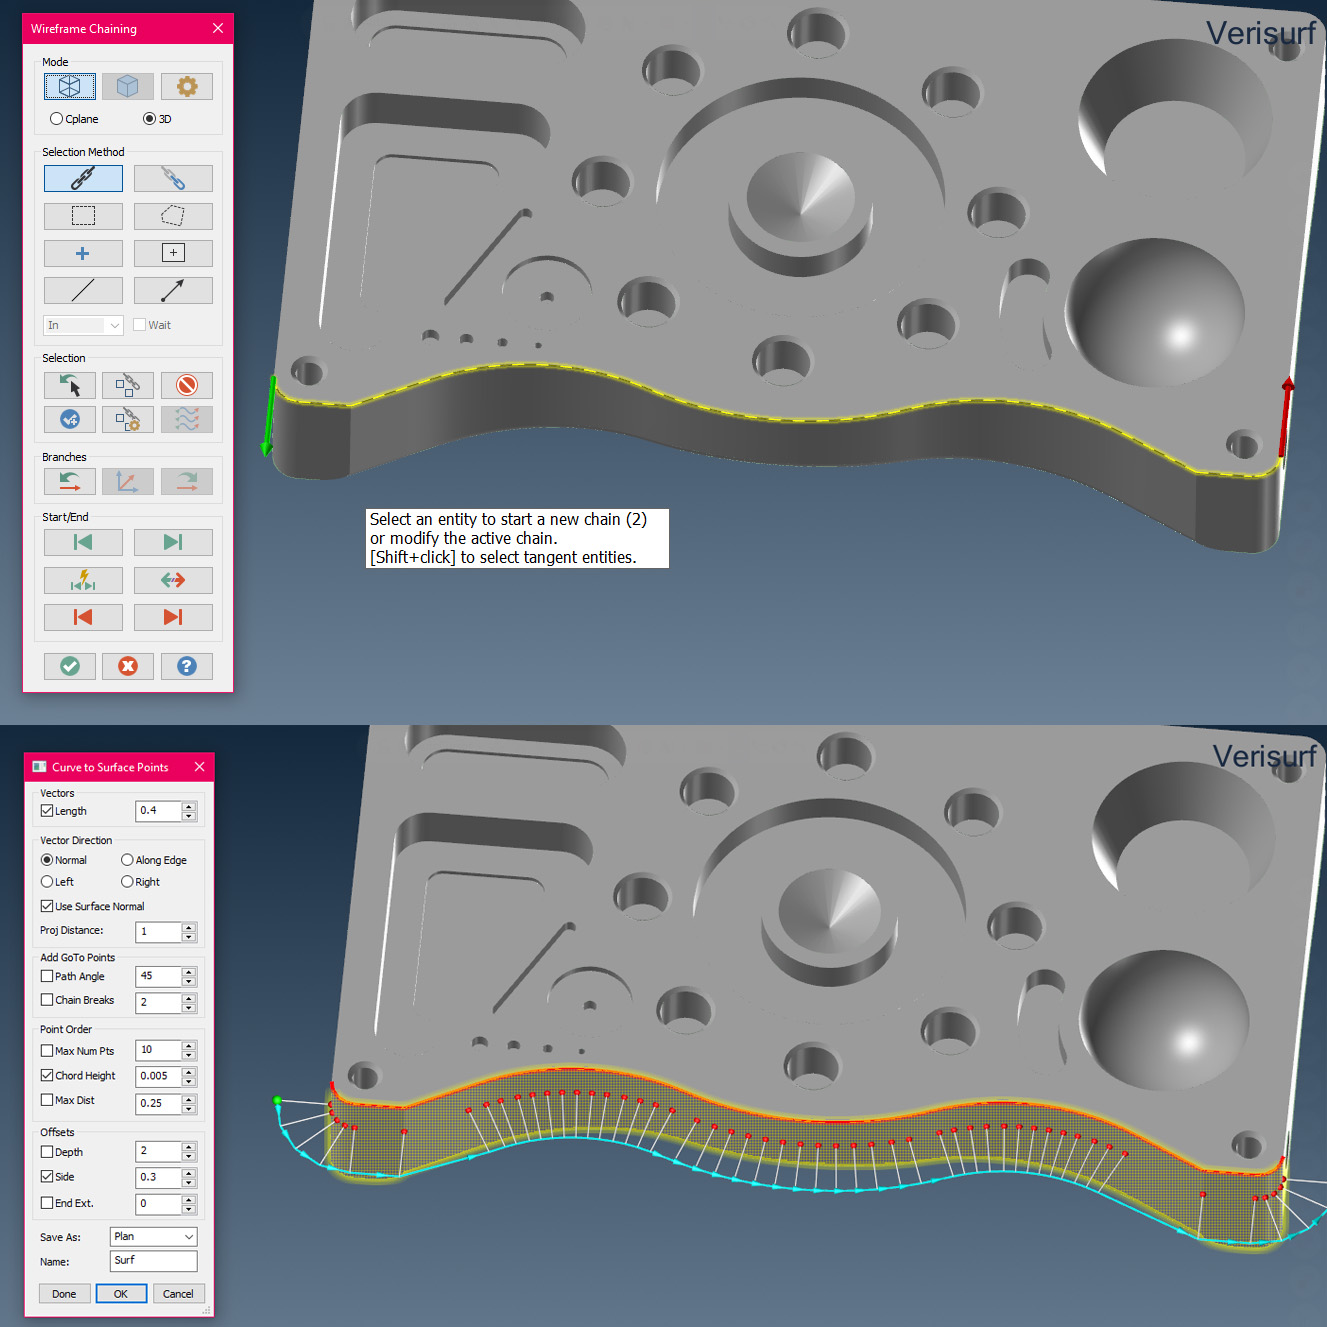The height and width of the screenshot is (1327, 1327).
Task: Move chain end forward red icon
Action: 173,617
